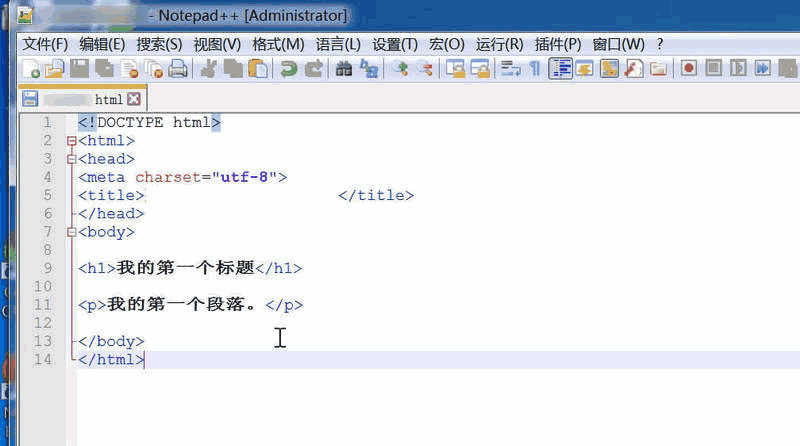Run macro multiple times icon

(763, 68)
